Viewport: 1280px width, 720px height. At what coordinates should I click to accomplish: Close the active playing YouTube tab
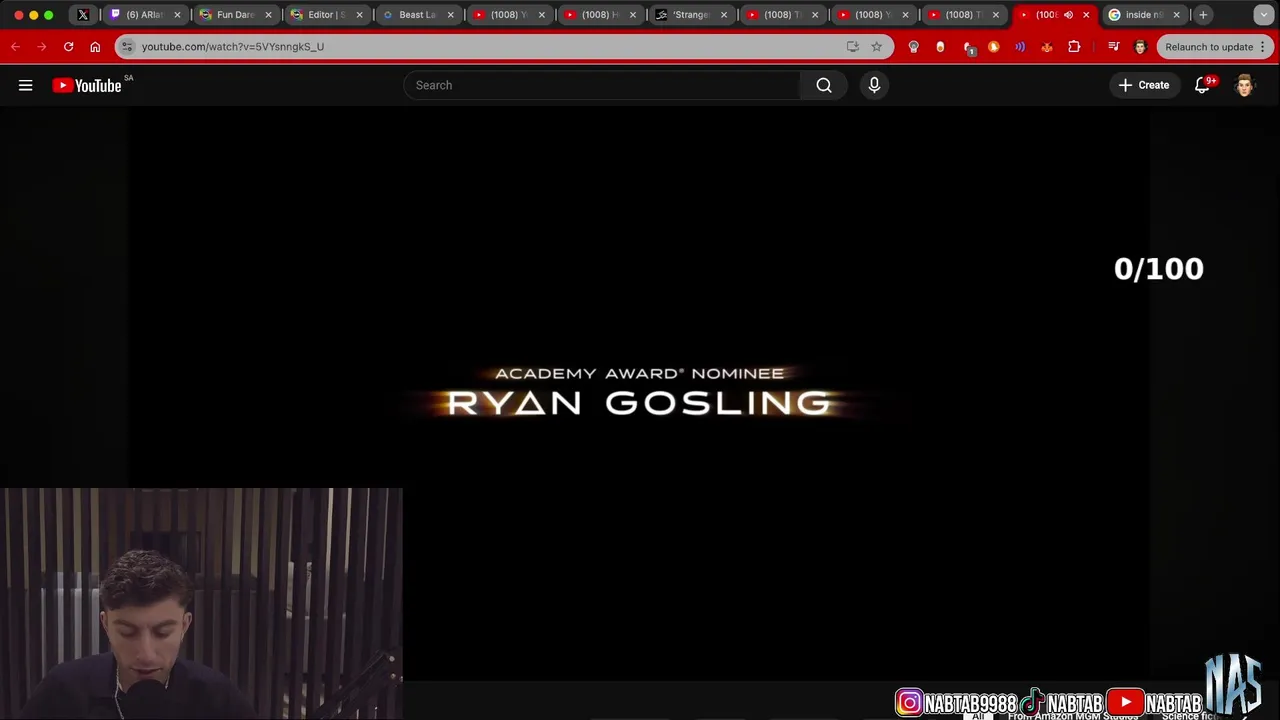point(1086,15)
